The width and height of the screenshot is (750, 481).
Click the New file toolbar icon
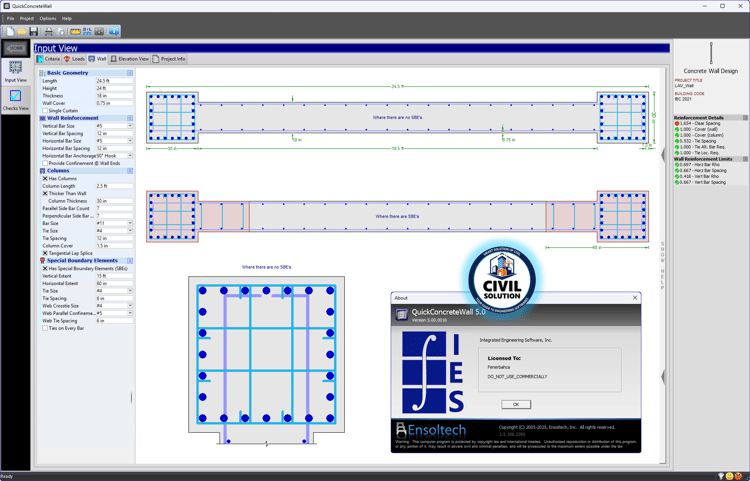(x=10, y=32)
